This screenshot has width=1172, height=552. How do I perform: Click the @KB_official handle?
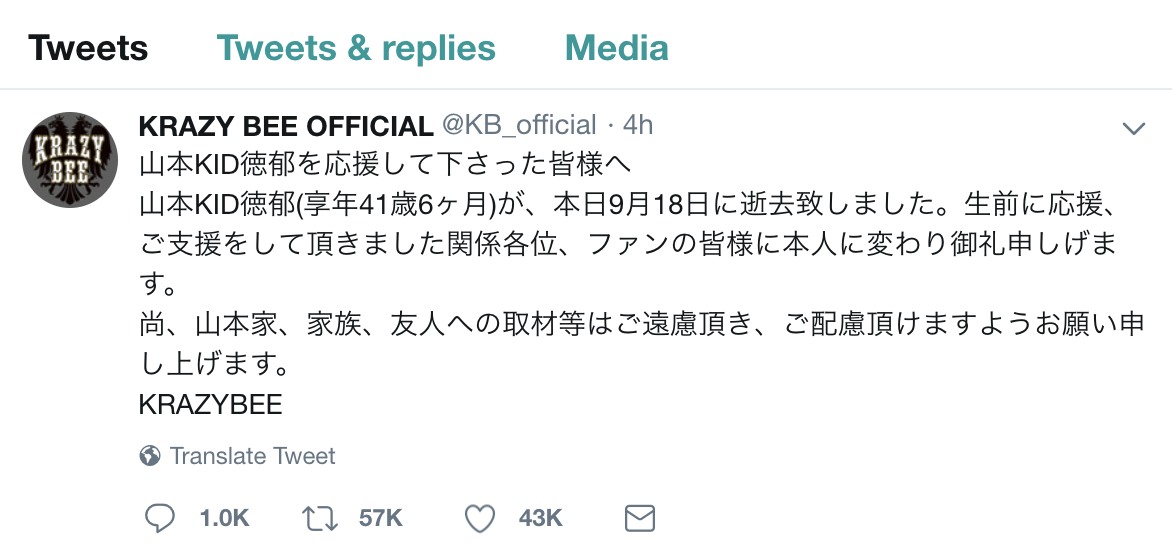coord(519,126)
